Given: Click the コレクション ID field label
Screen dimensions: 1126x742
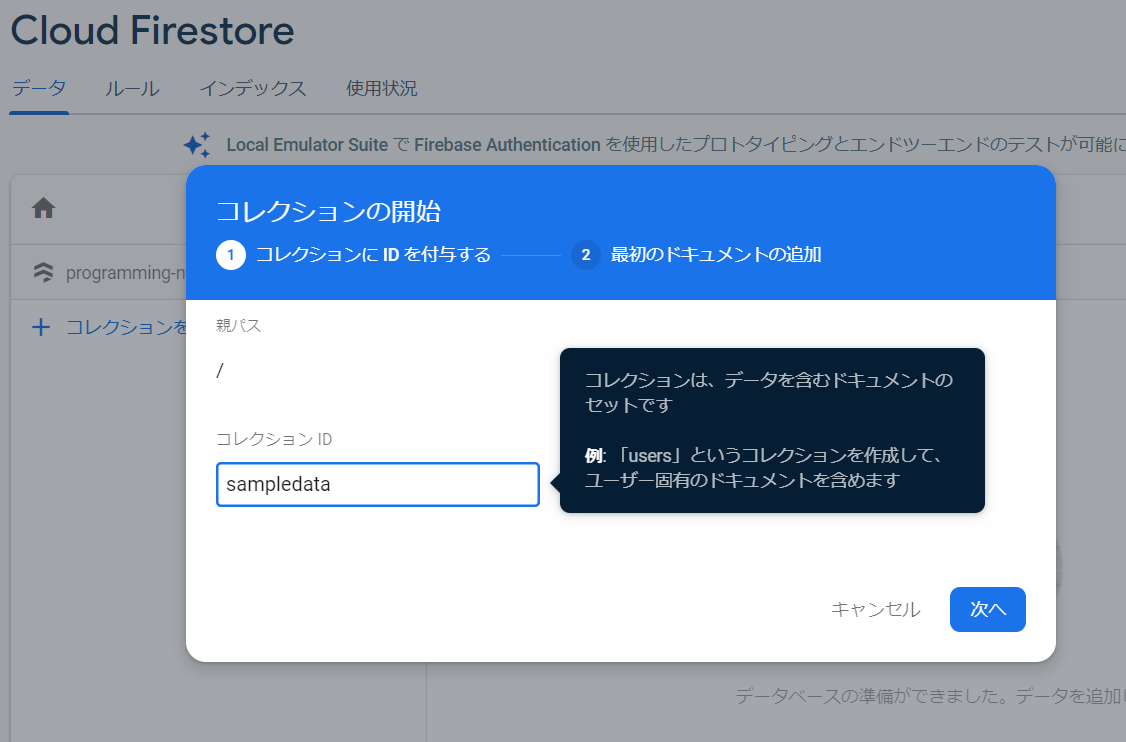Looking at the screenshot, I should pyautogui.click(x=274, y=440).
